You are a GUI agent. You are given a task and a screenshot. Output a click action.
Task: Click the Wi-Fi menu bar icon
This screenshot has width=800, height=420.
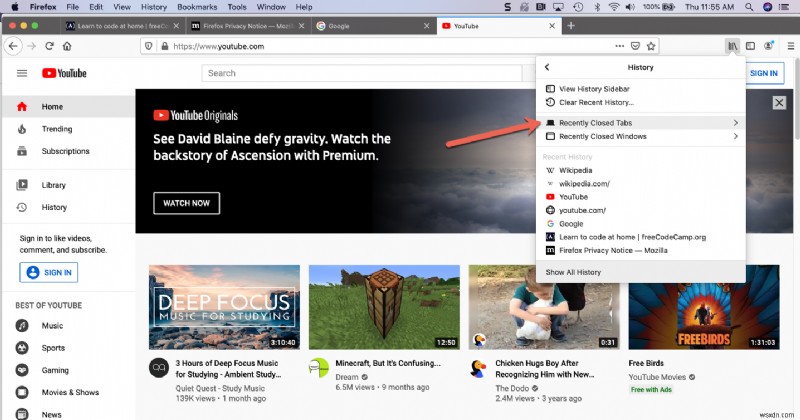click(x=614, y=7)
